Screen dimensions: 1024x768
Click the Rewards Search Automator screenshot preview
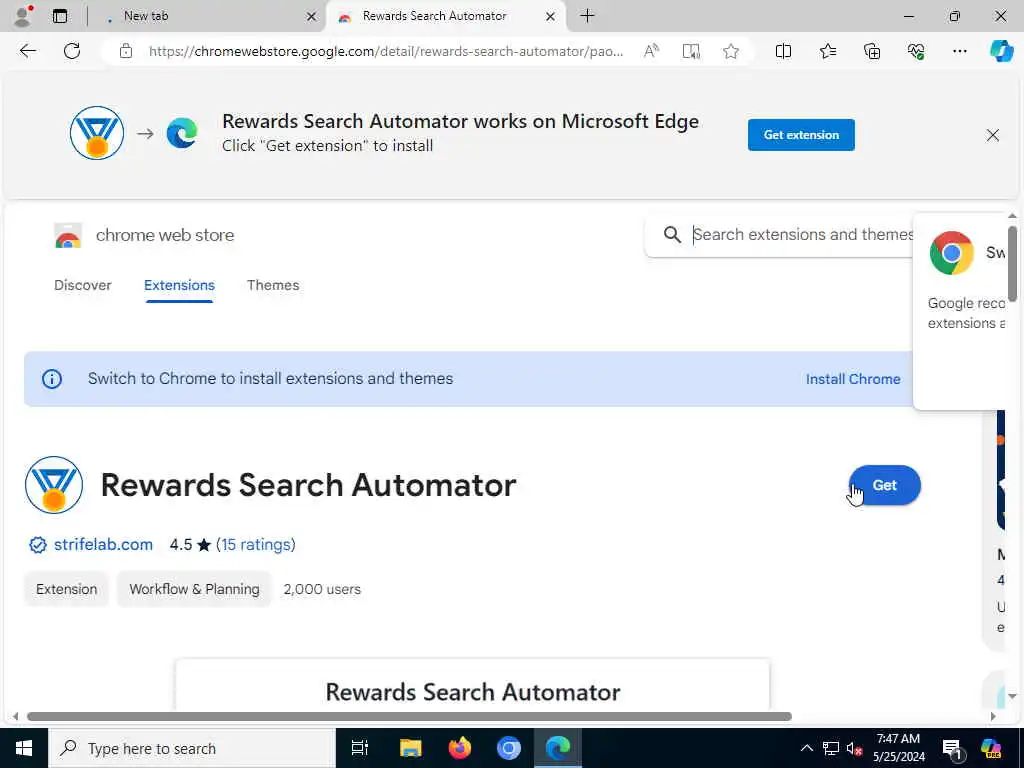(472, 684)
